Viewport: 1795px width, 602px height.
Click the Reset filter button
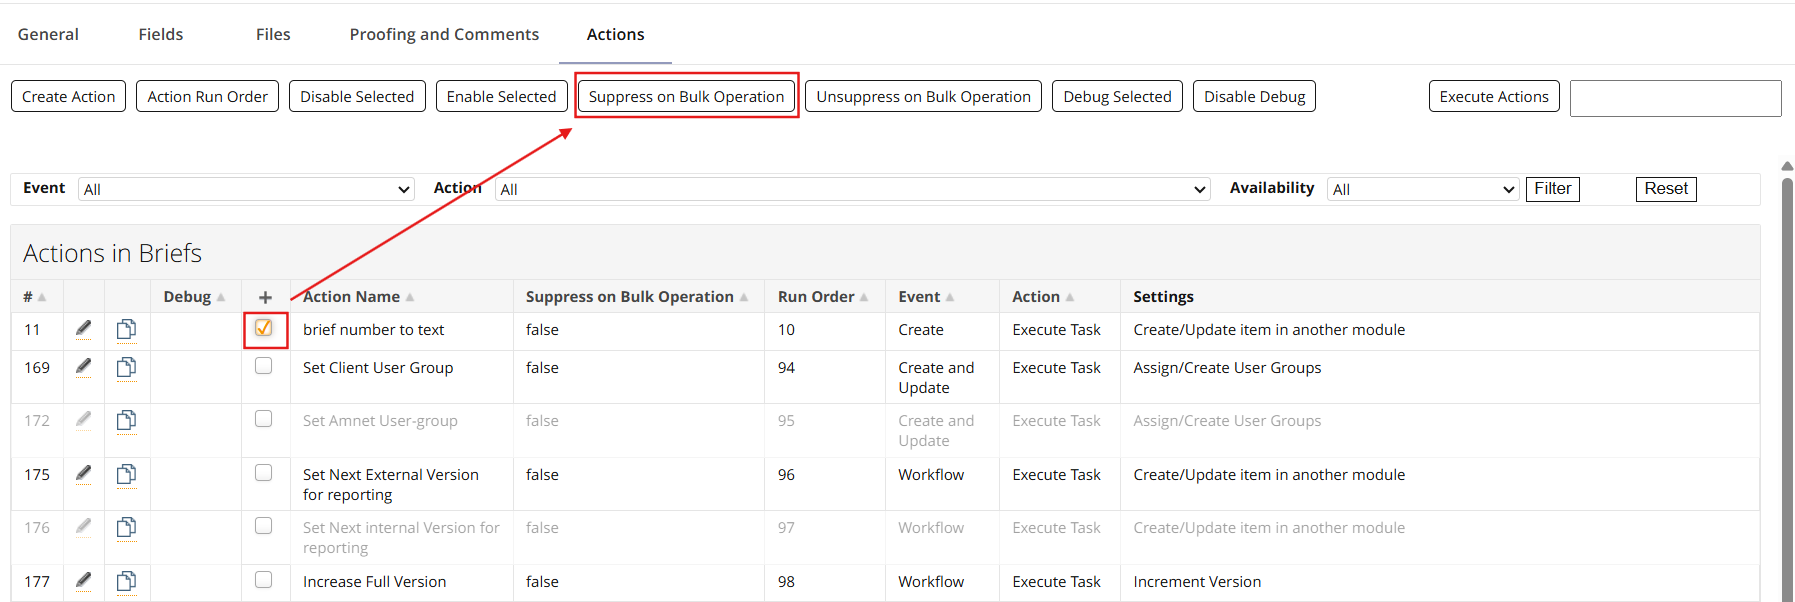tap(1666, 189)
